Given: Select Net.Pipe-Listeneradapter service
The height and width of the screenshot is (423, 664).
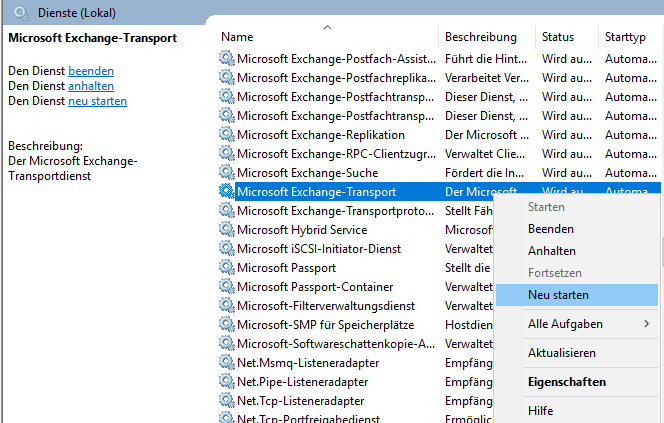Looking at the screenshot, I should pyautogui.click(x=302, y=382).
